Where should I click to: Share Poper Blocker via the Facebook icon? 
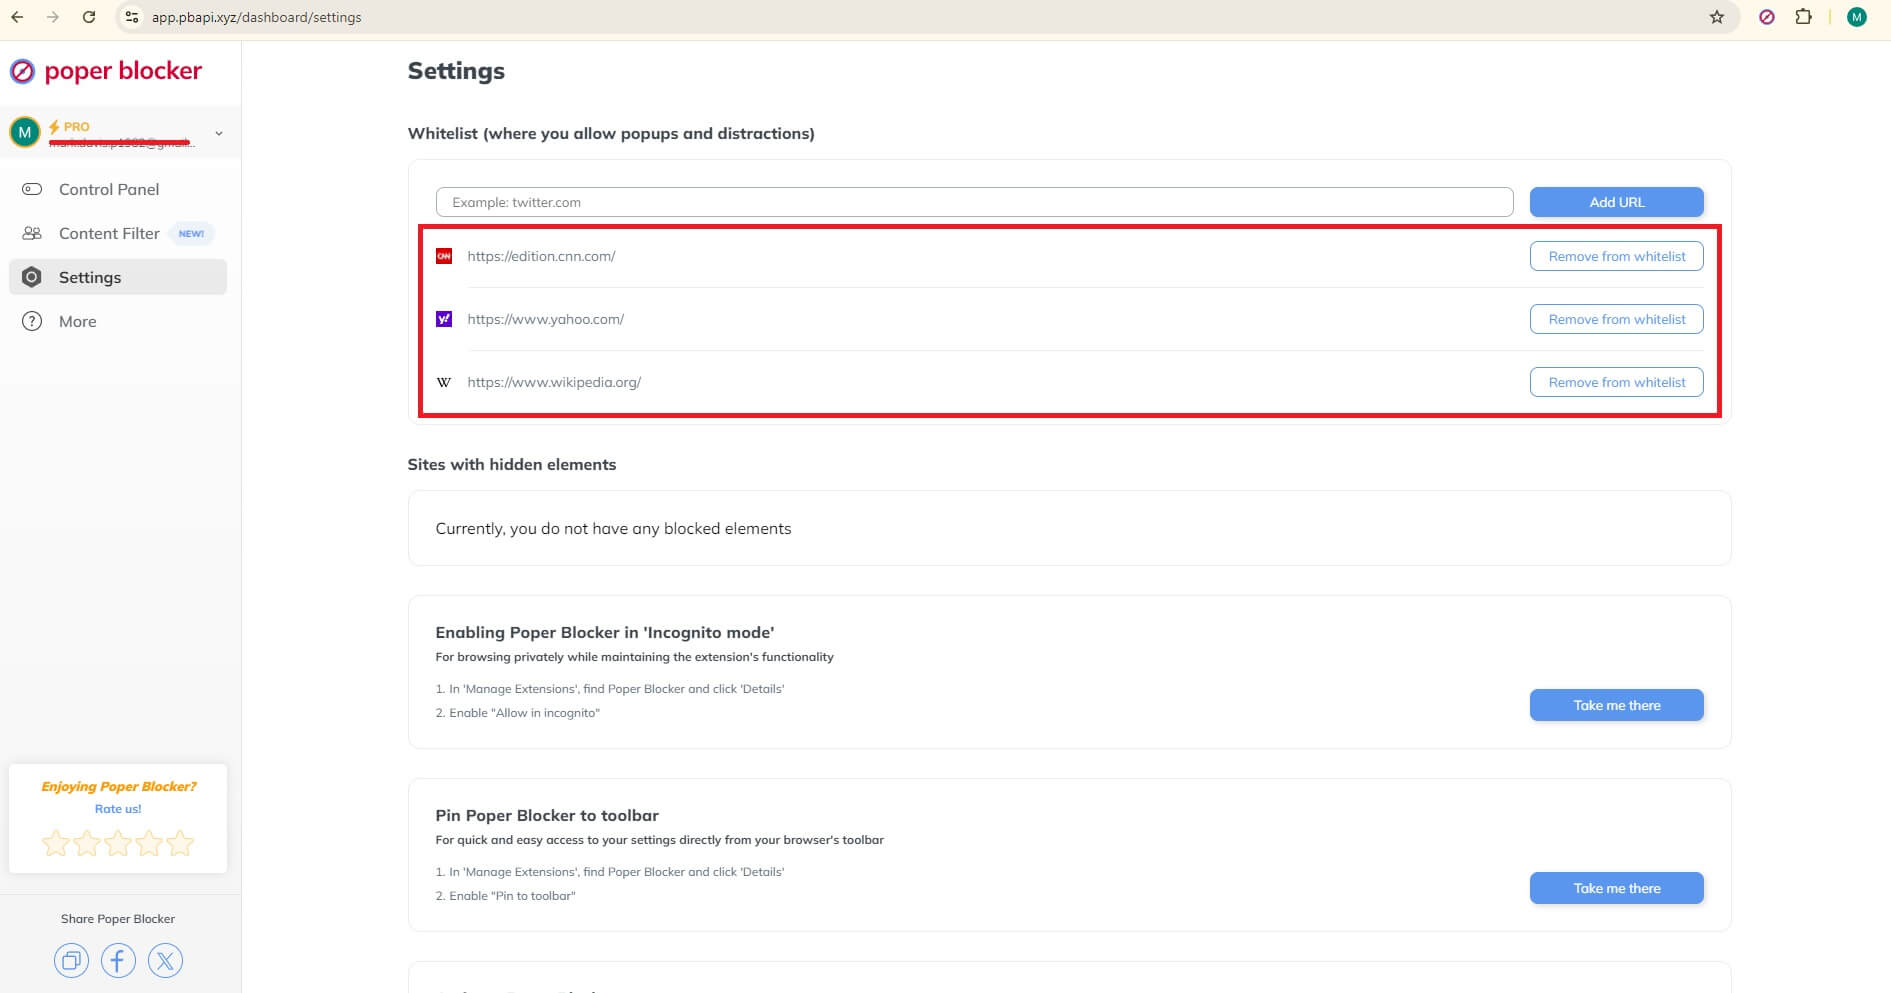click(x=117, y=960)
